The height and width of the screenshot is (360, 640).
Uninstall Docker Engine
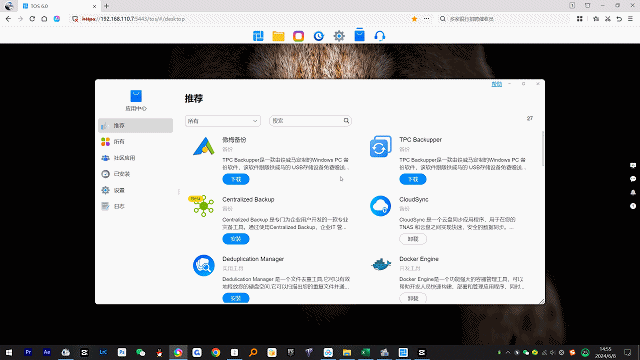413,298
